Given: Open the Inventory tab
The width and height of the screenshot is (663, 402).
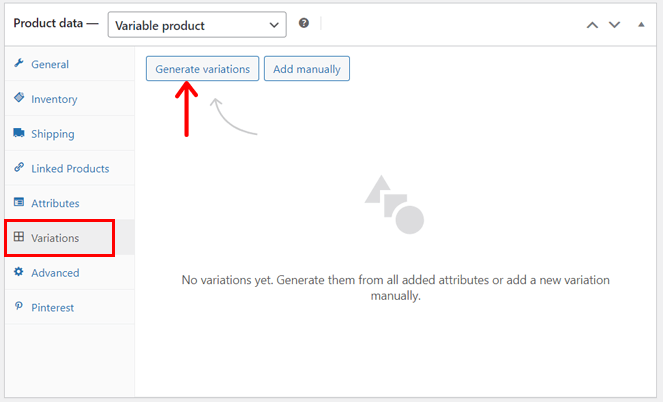Looking at the screenshot, I should [54, 99].
